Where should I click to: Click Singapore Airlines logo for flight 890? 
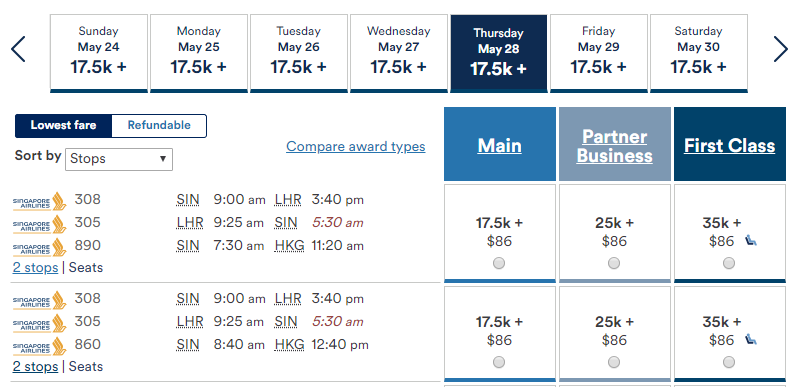click(39, 247)
